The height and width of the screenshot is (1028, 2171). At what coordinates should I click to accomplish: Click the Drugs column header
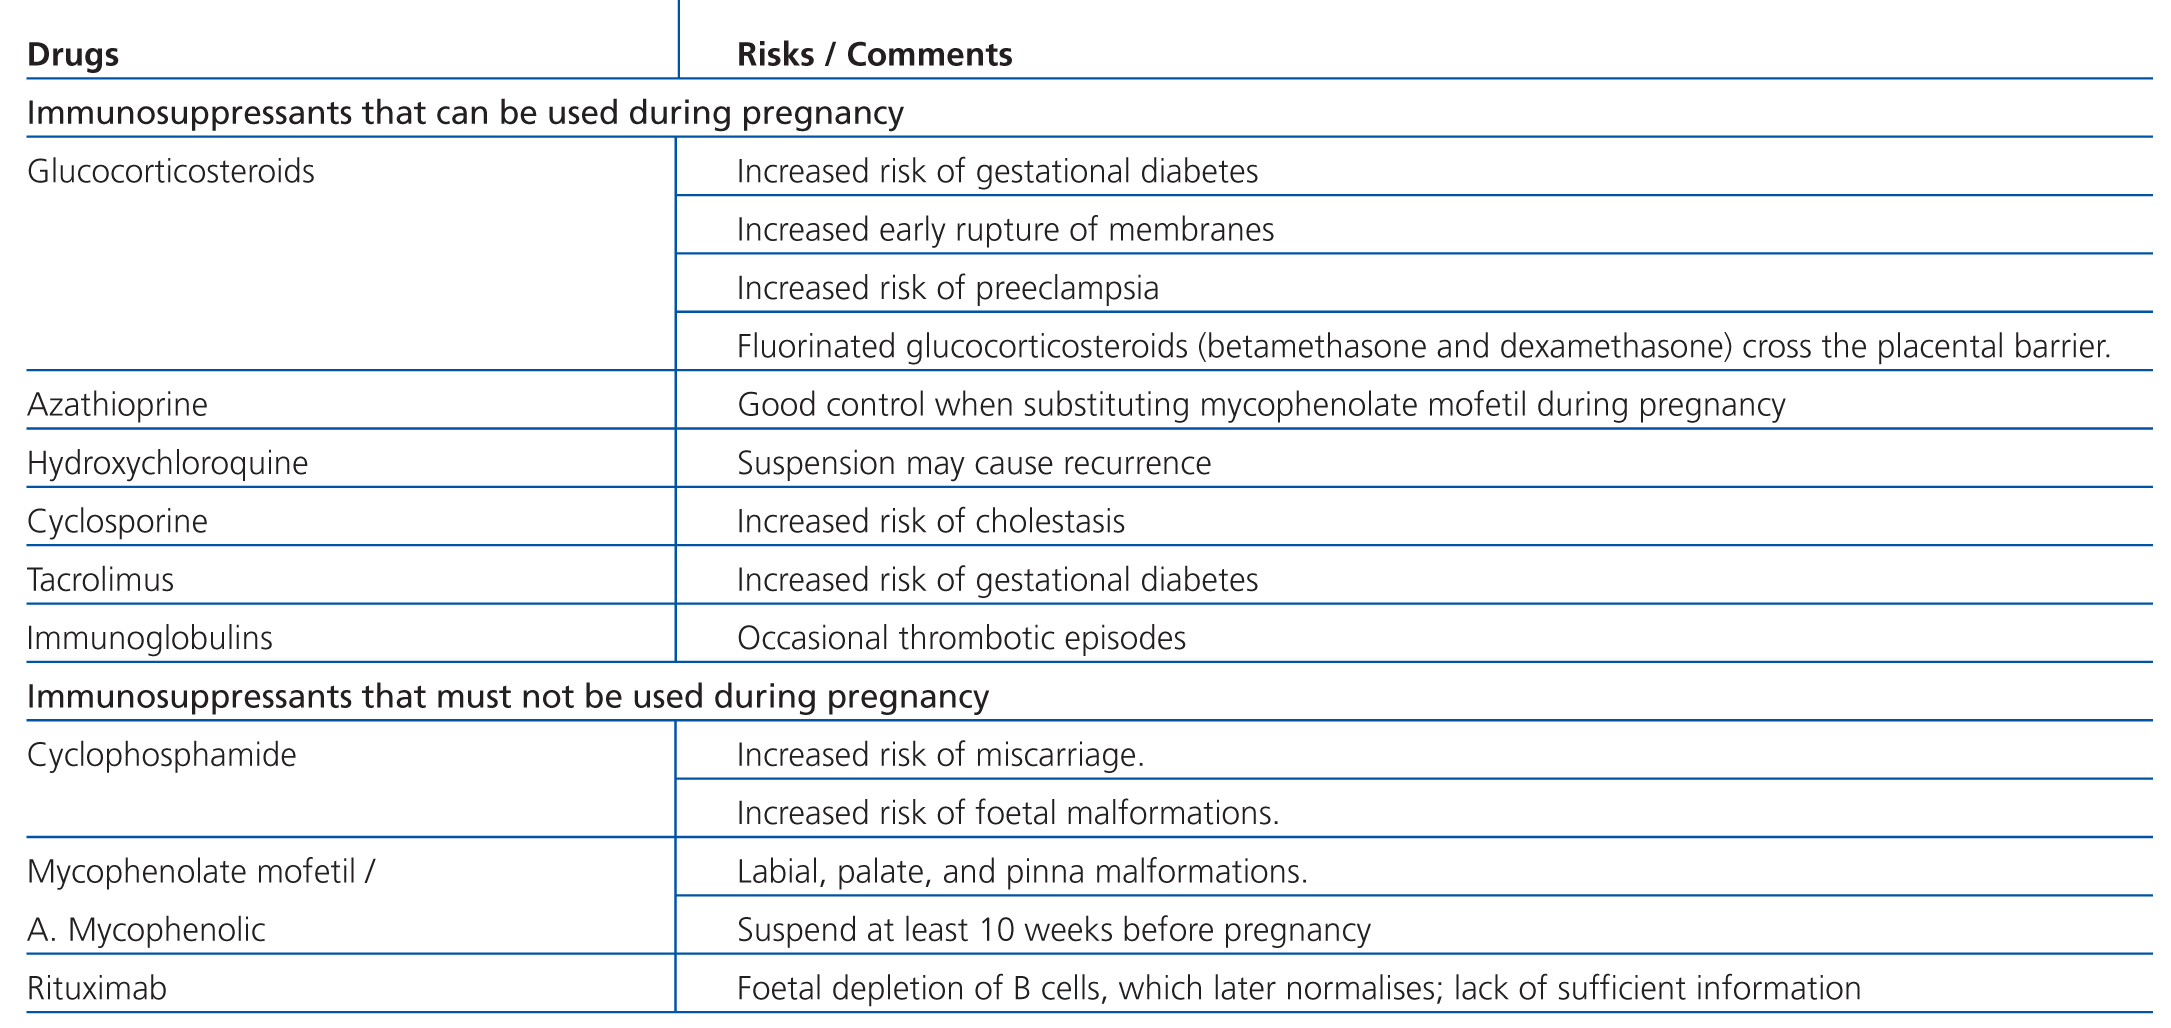point(73,54)
